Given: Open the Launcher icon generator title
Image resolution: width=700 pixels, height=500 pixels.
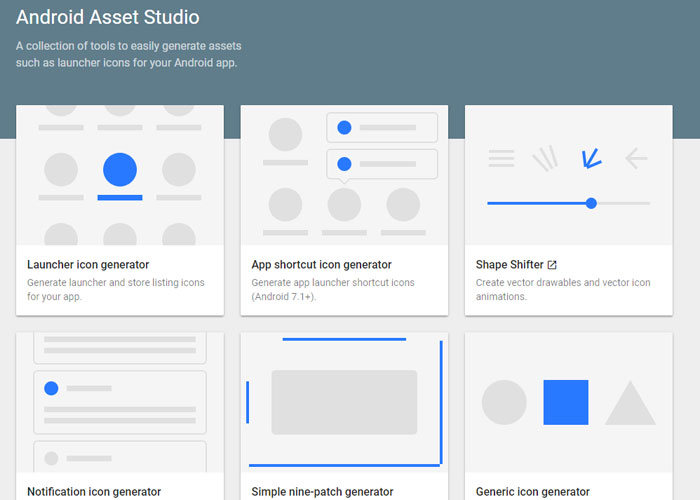Looking at the screenshot, I should (88, 265).
